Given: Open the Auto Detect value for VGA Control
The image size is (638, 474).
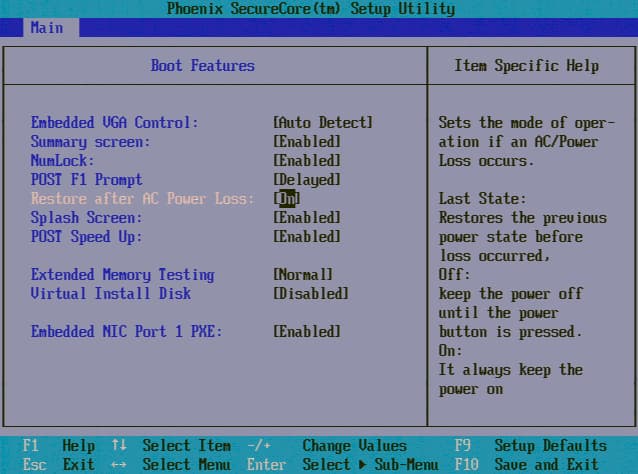Looking at the screenshot, I should (x=322, y=123).
